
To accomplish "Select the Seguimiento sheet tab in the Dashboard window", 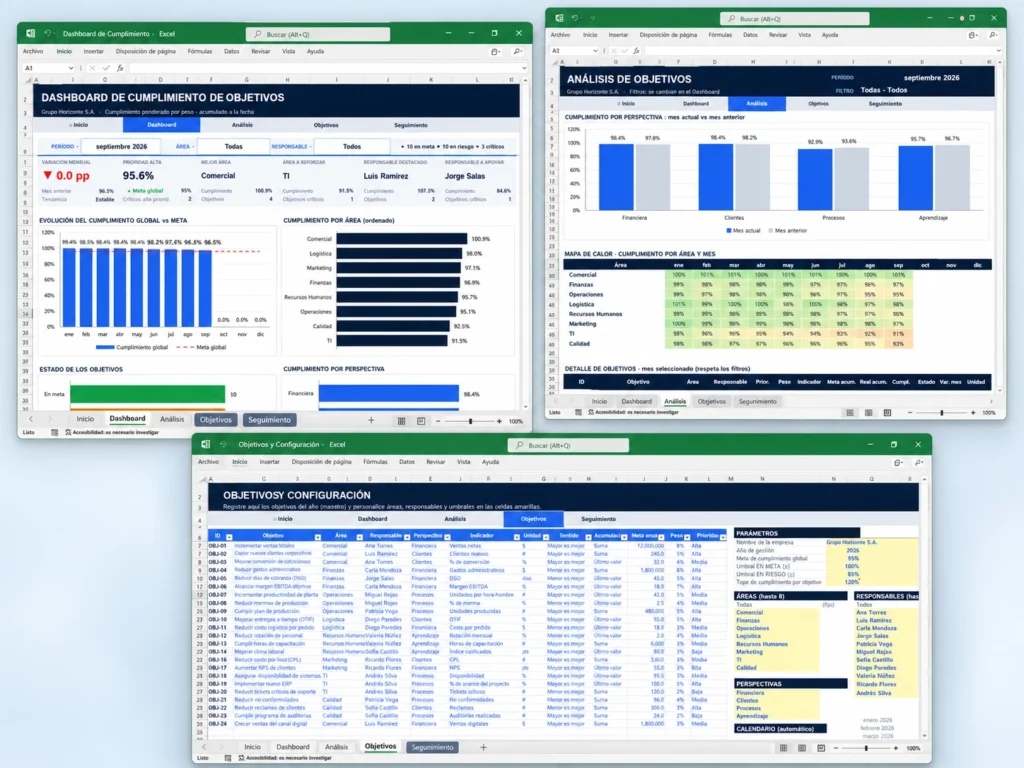I will (269, 420).
